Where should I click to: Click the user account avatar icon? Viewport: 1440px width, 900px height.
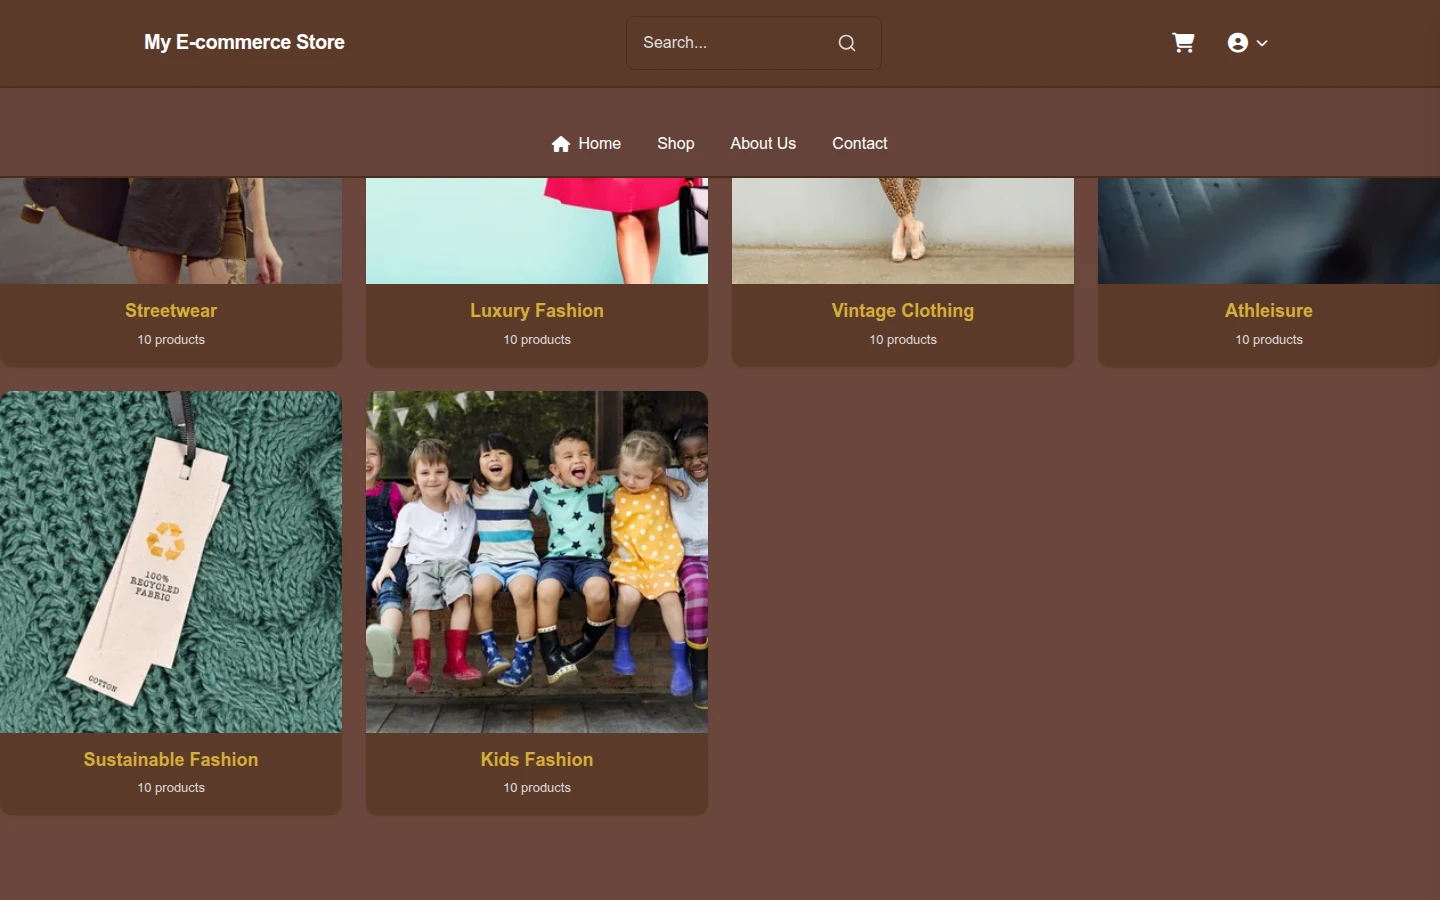coord(1237,43)
